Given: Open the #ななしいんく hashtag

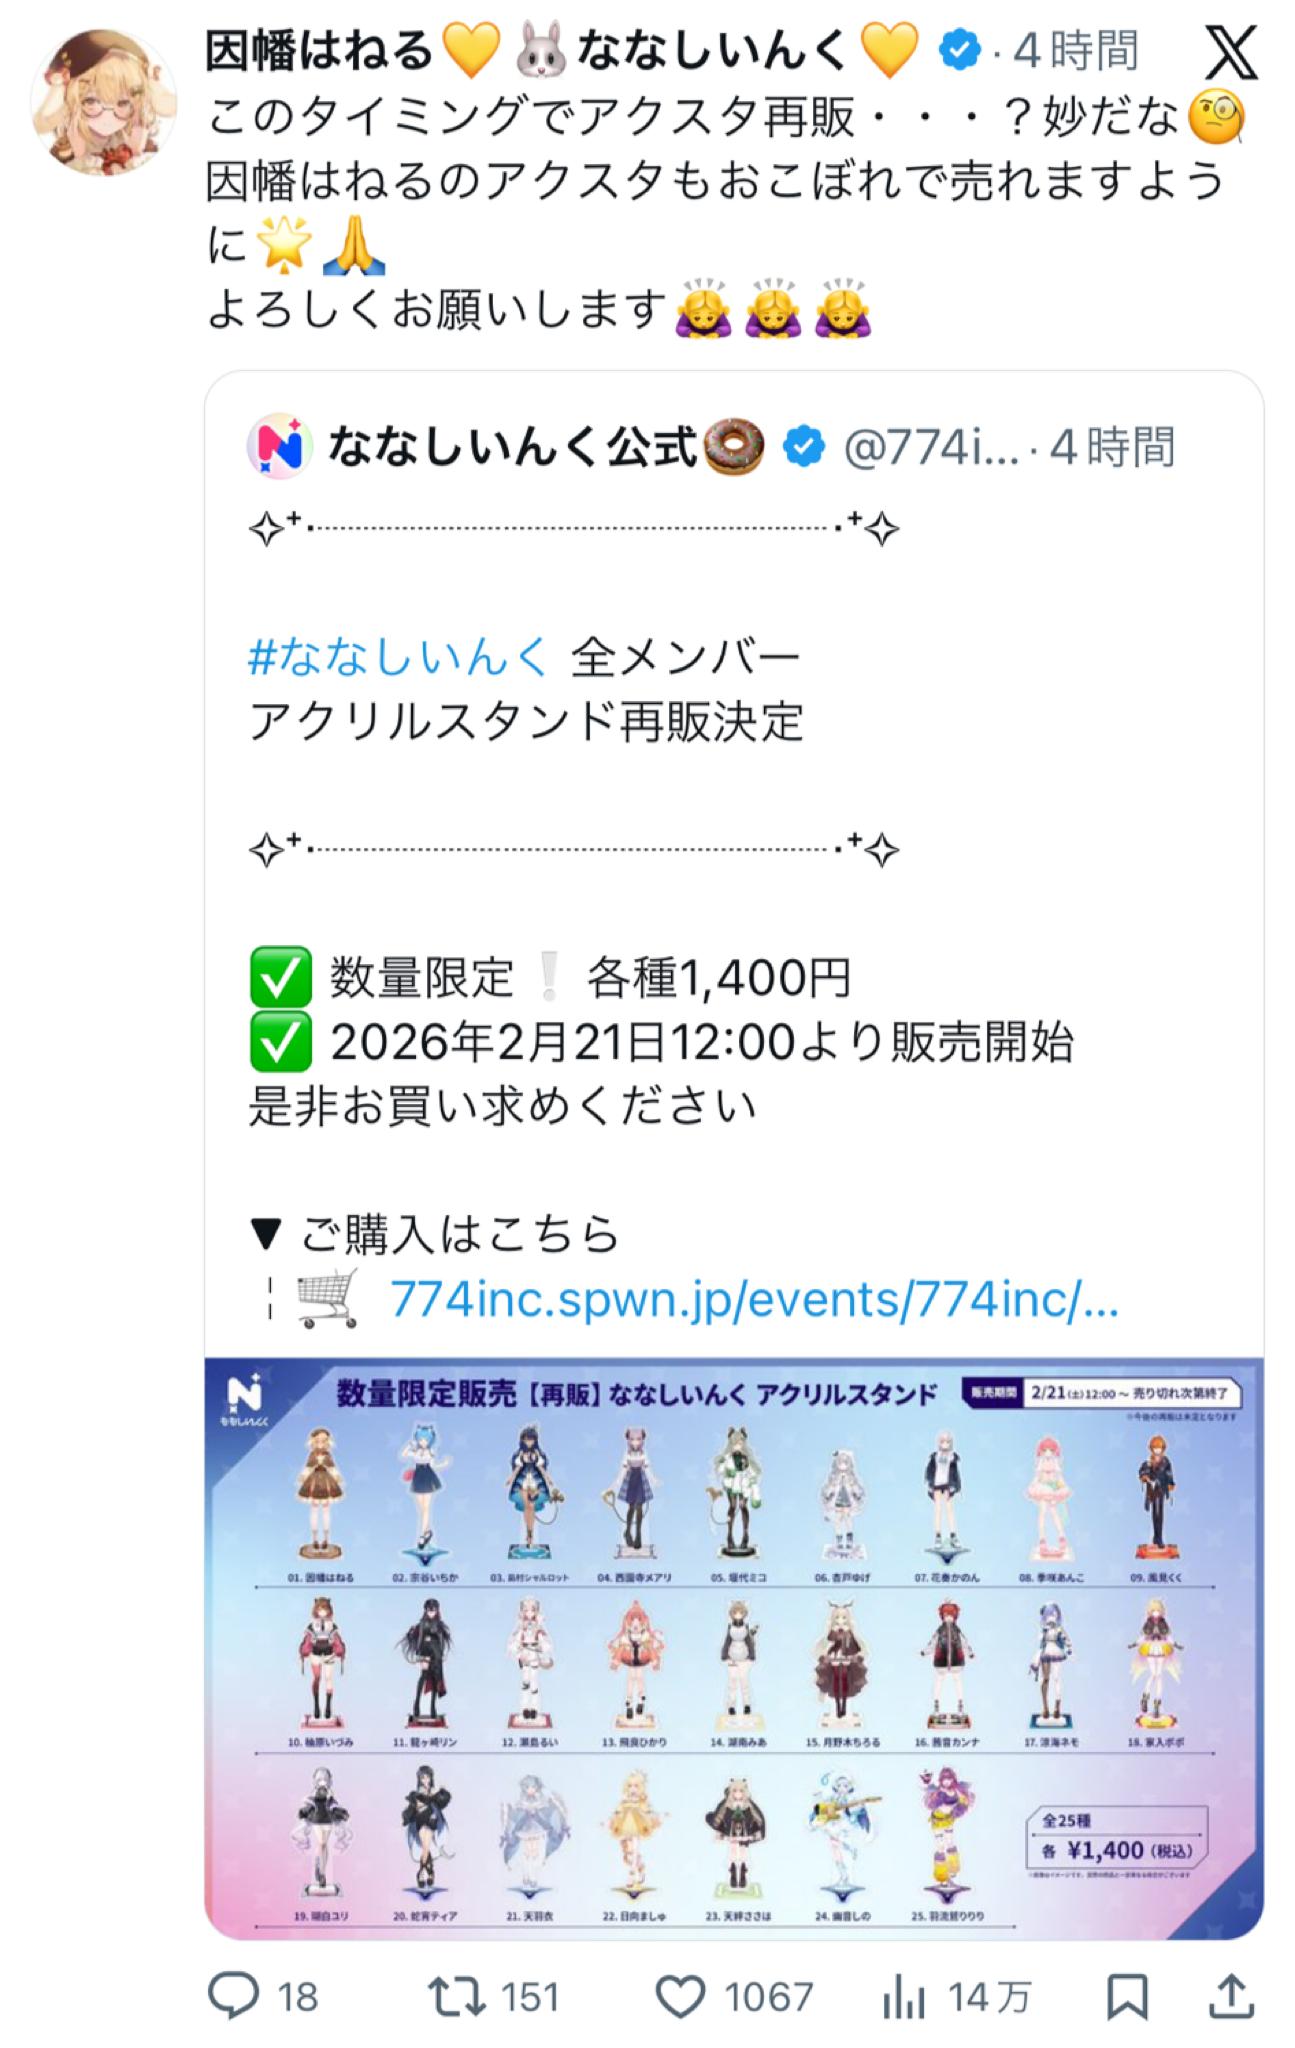Looking at the screenshot, I should [x=399, y=657].
